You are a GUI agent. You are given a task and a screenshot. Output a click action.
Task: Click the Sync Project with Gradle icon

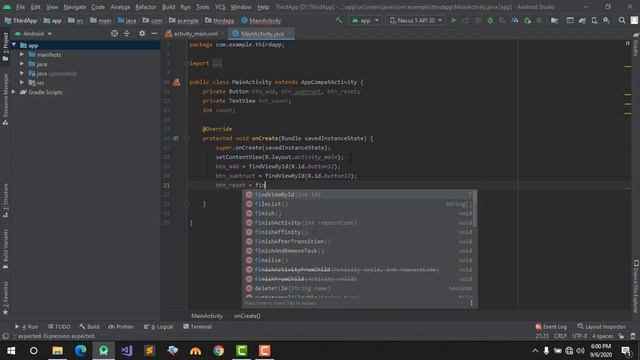tap(582, 20)
